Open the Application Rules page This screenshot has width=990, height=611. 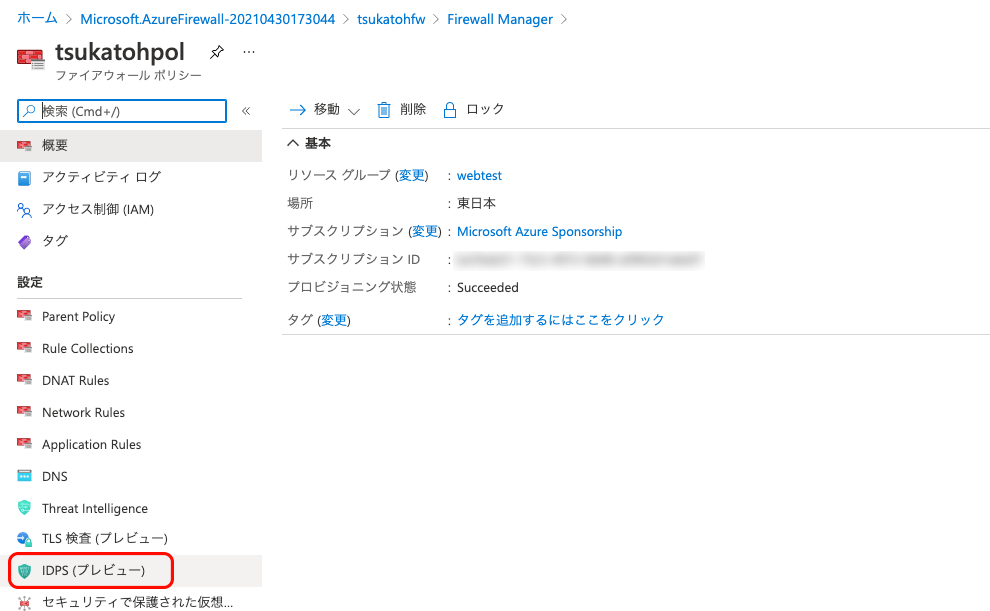pos(92,444)
